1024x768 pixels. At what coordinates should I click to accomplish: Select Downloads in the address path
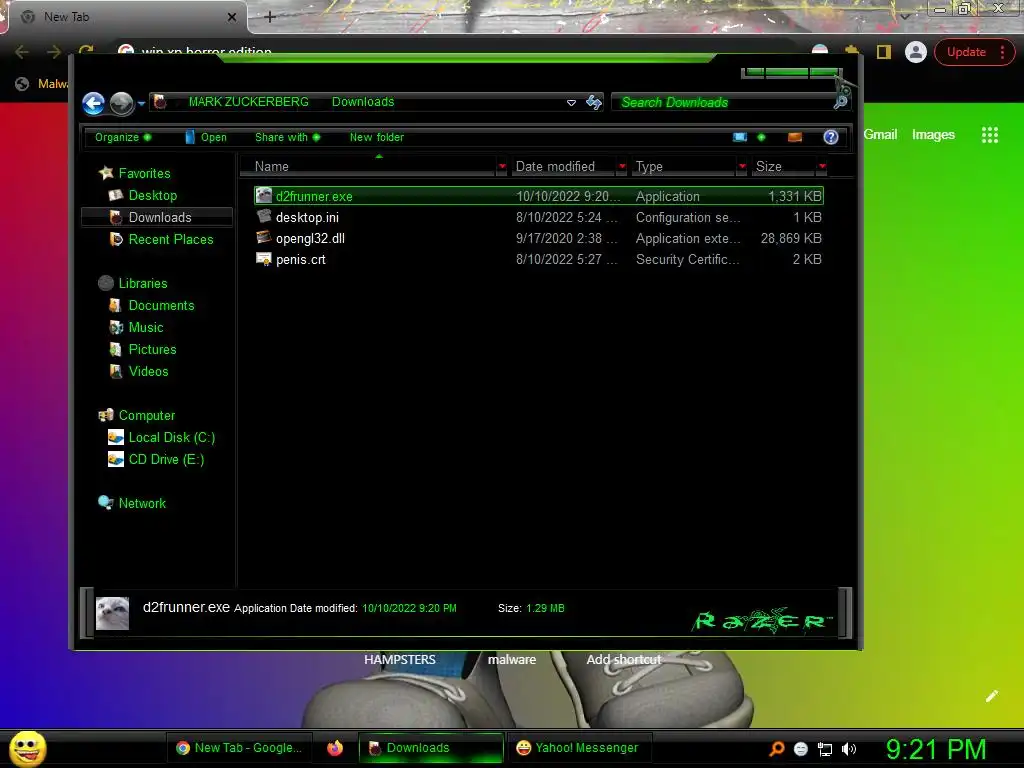coord(363,102)
